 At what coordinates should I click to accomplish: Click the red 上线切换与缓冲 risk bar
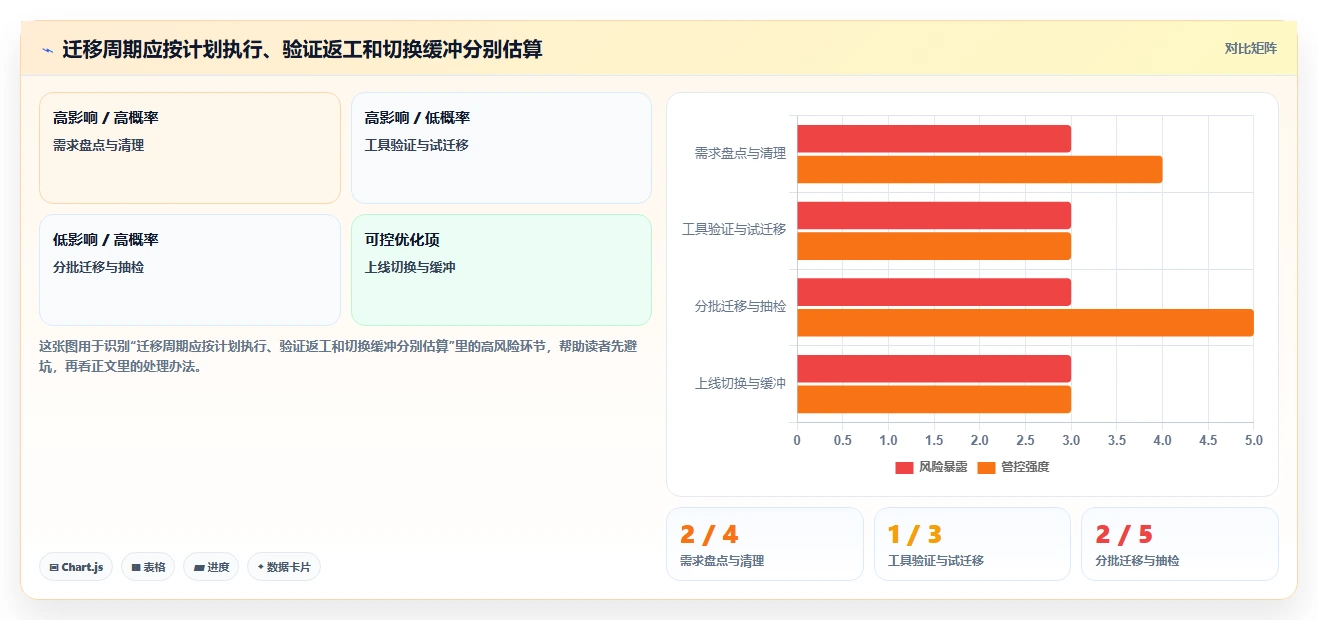click(934, 368)
